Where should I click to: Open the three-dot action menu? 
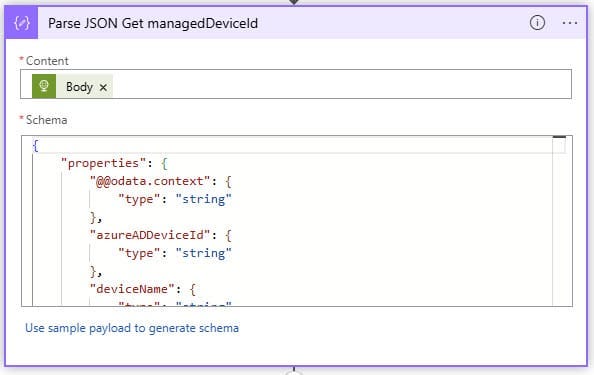pyautogui.click(x=569, y=23)
